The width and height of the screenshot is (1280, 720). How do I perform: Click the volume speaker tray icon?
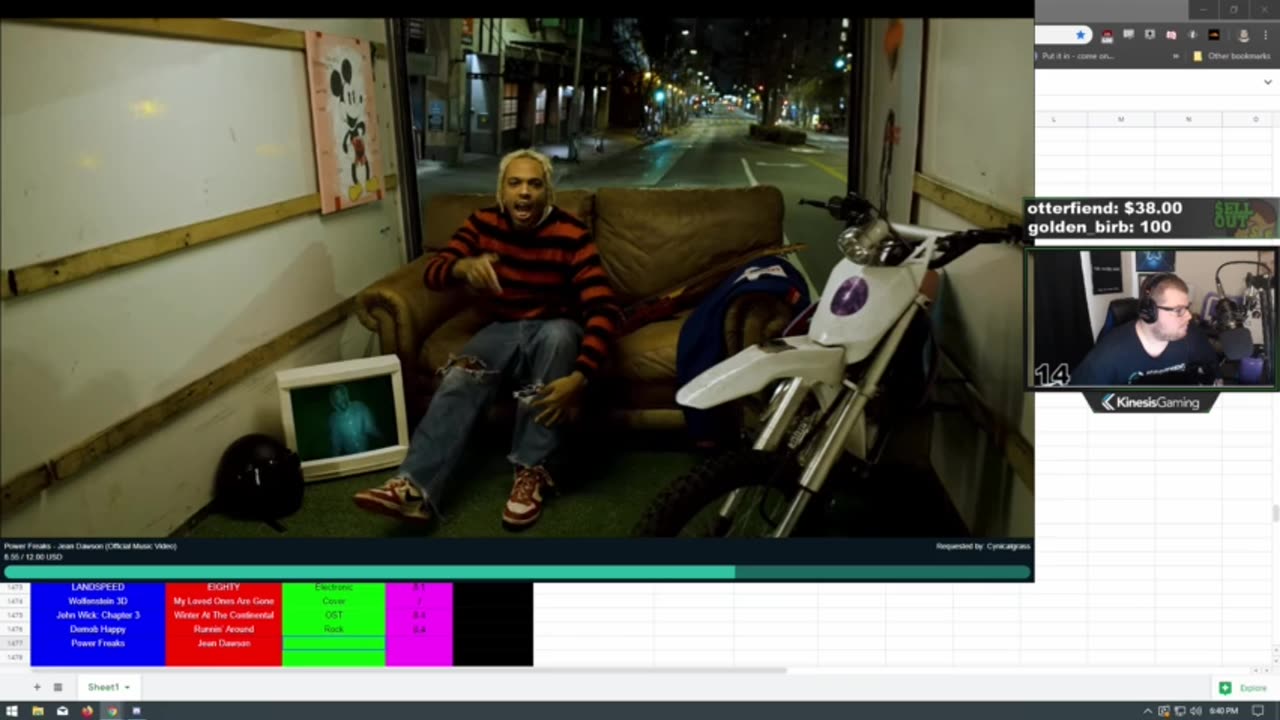point(1196,711)
